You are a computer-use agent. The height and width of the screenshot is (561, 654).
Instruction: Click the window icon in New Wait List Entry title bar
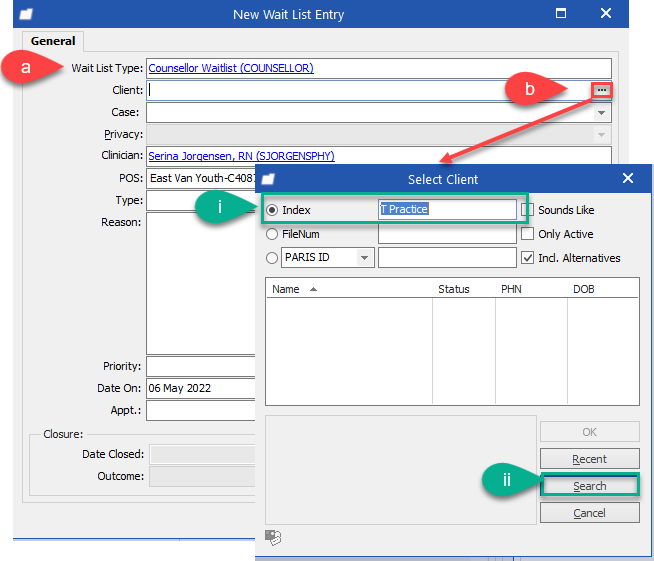[26, 14]
